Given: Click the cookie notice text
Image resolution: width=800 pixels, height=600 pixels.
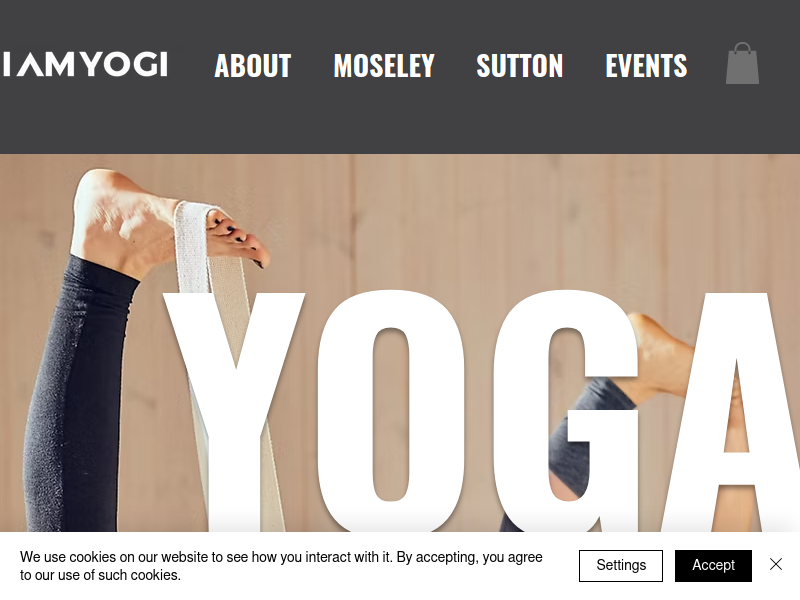Looking at the screenshot, I should [x=281, y=566].
